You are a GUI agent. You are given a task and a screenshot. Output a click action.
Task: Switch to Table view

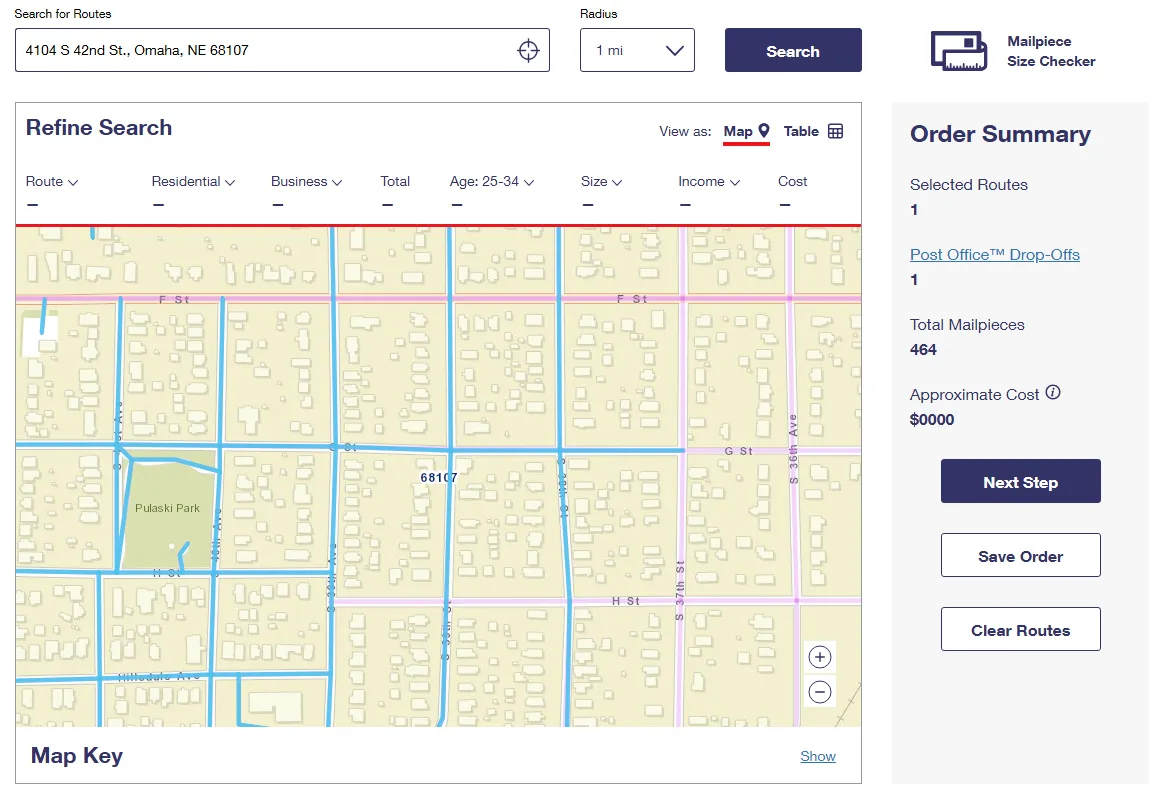click(801, 132)
